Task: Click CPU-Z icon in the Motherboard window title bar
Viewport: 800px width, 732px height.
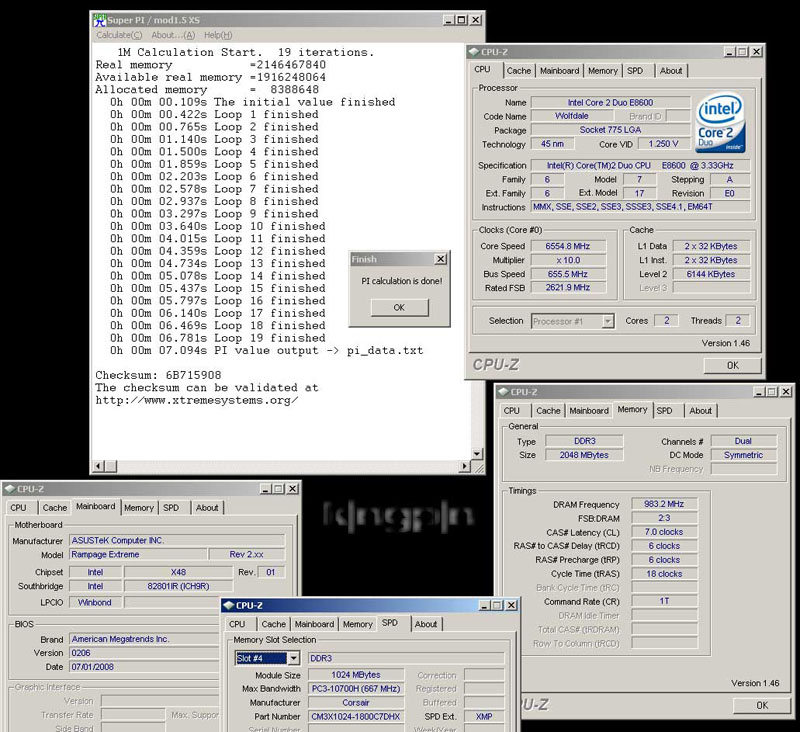Action: [10, 489]
